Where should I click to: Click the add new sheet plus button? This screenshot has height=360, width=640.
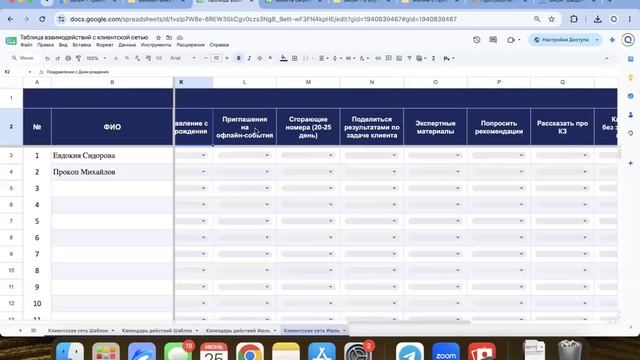pyautogui.click(x=20, y=331)
